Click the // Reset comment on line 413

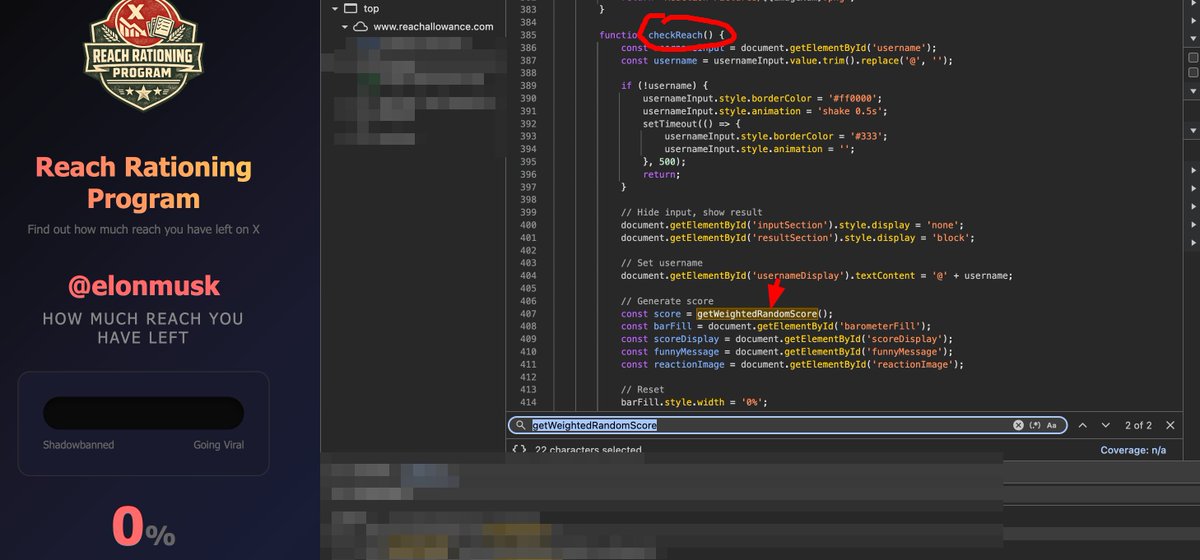coord(642,389)
